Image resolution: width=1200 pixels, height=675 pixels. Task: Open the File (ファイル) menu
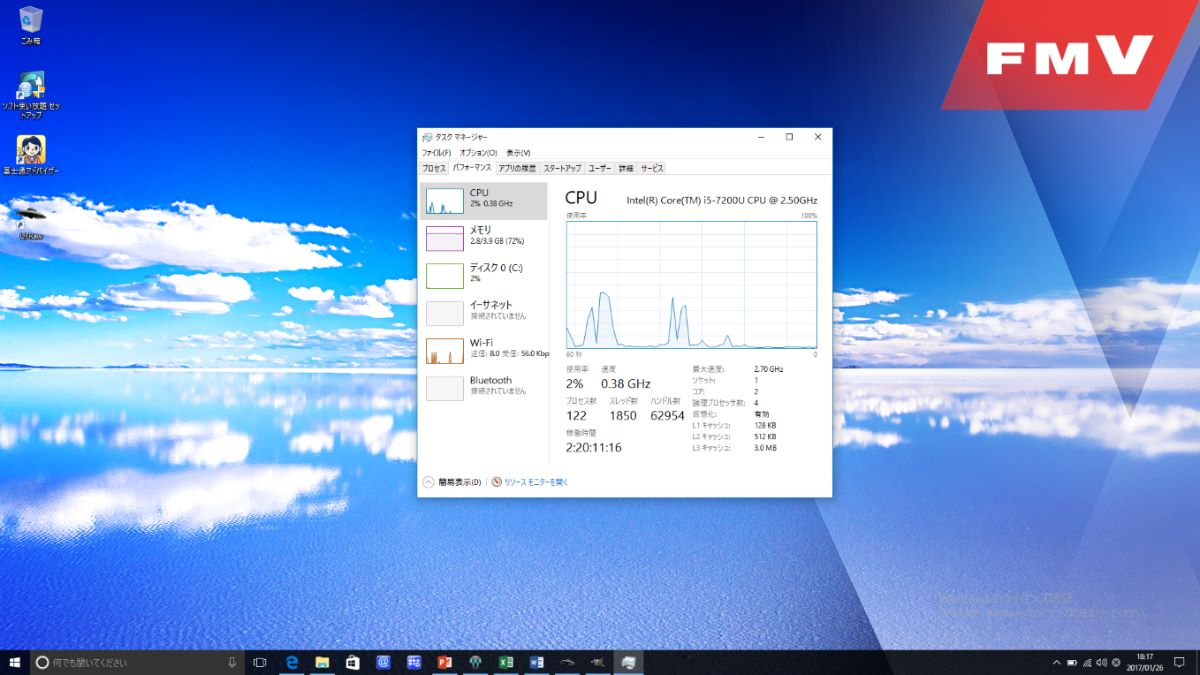(x=435, y=153)
